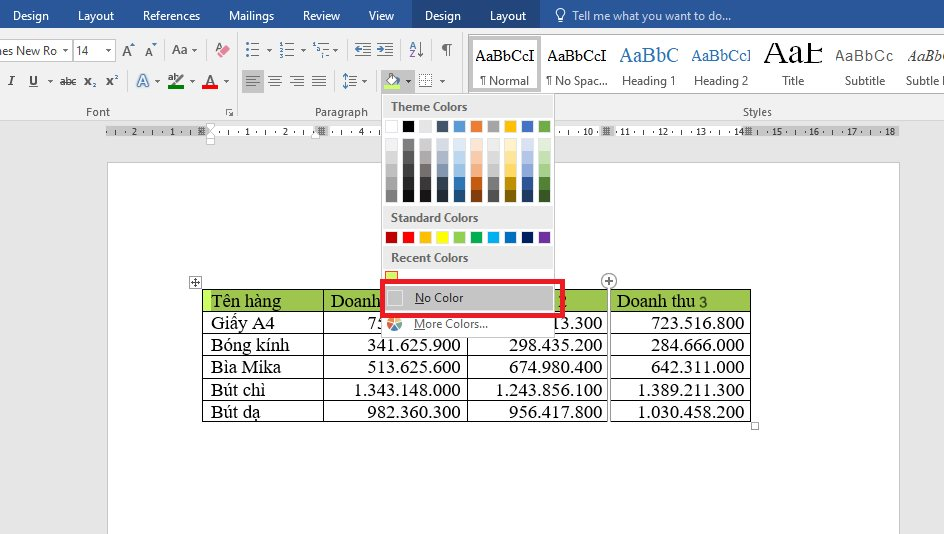
Task: Click the Sort A-Z icon
Action: [416, 50]
